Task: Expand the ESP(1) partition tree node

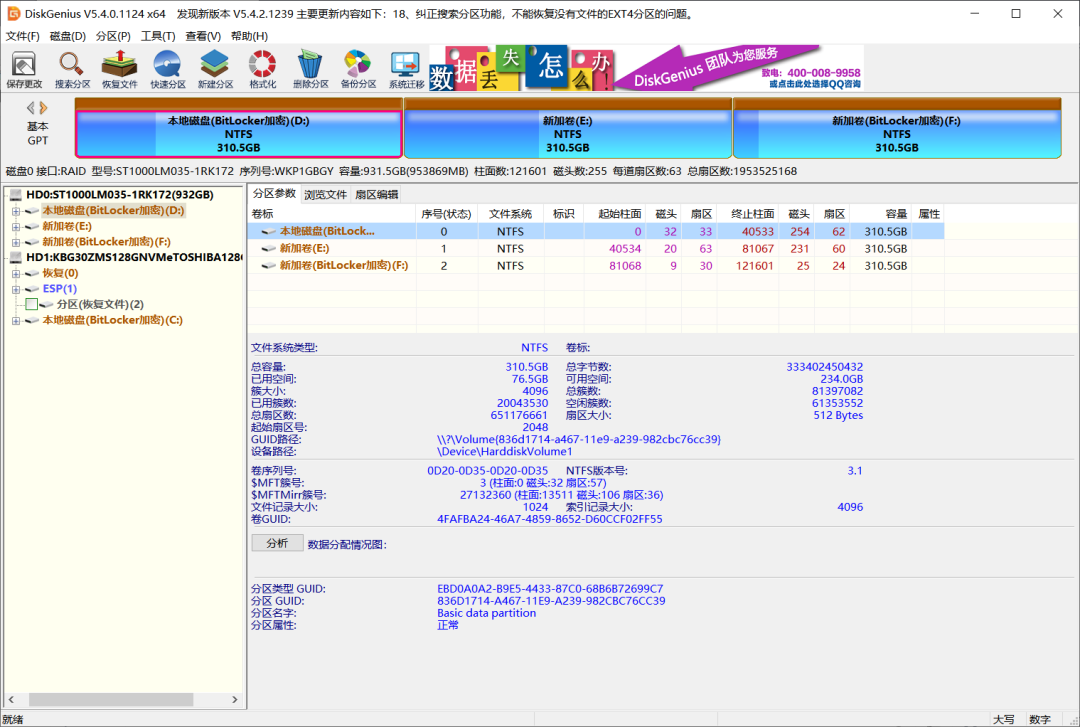Action: pyautogui.click(x=16, y=289)
